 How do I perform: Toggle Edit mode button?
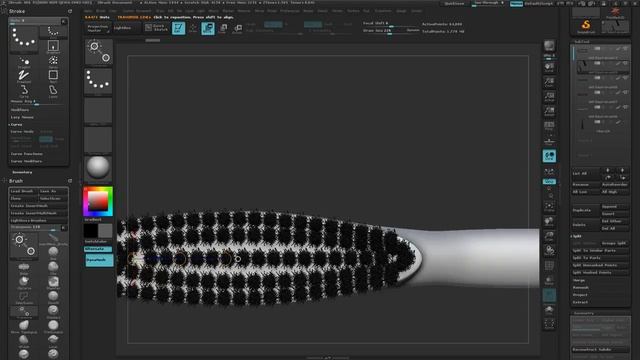(178, 28)
